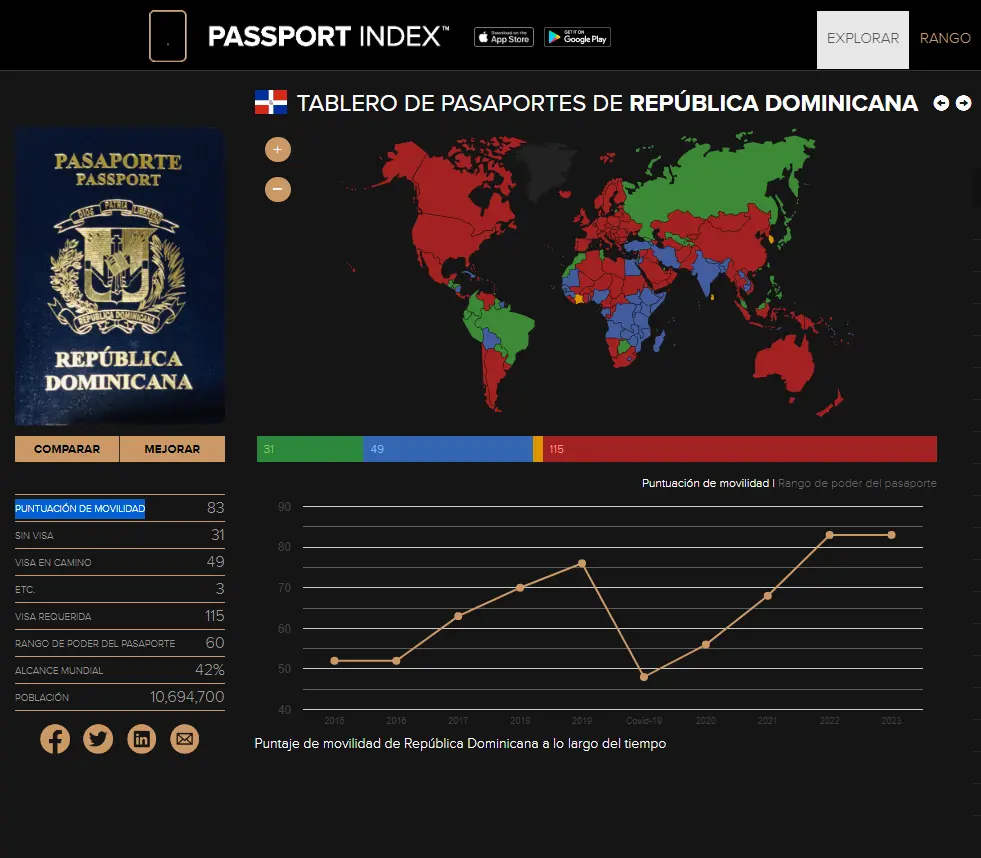Viewport: 981px width, 858px height.
Task: Share by email envelope icon
Action: pyautogui.click(x=184, y=739)
